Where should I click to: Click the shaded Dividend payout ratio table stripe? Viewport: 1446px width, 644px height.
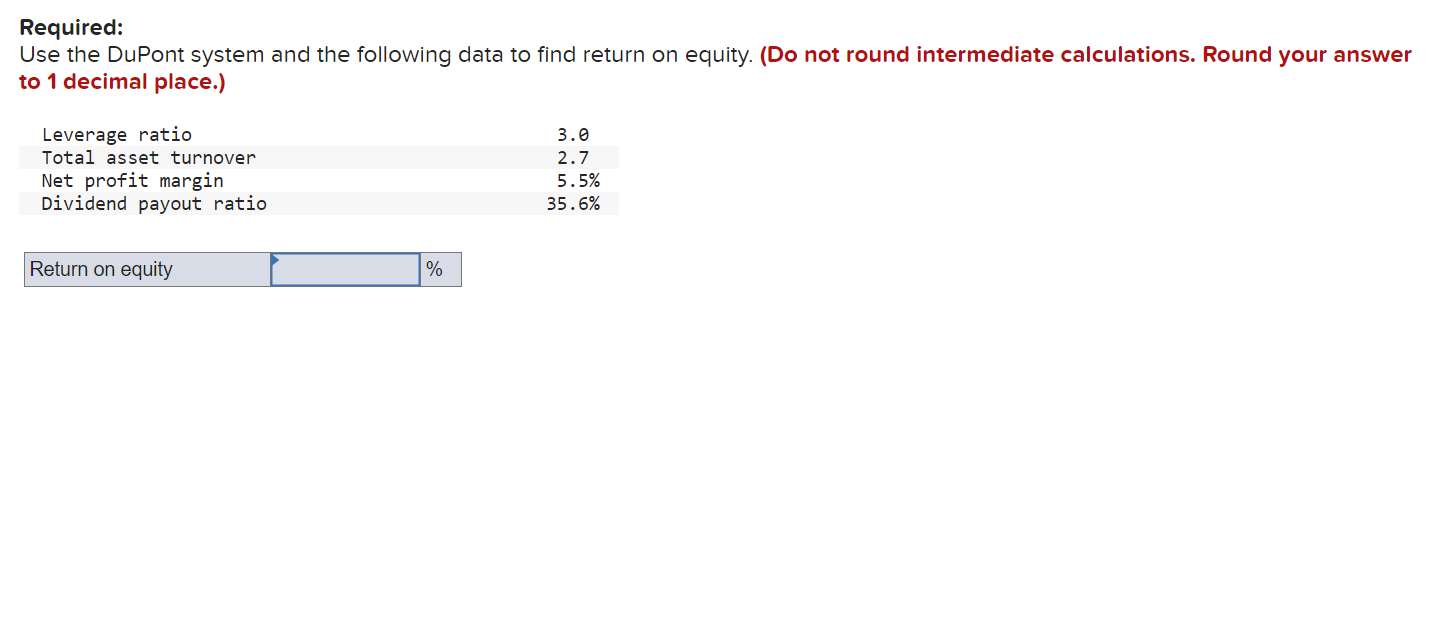tap(400, 203)
